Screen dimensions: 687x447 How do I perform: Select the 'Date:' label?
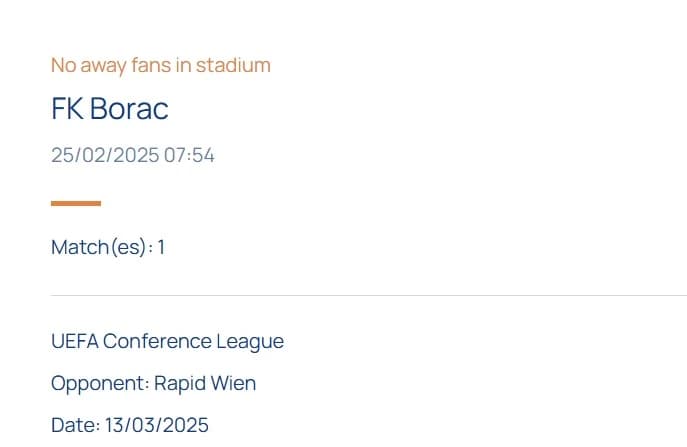point(76,425)
